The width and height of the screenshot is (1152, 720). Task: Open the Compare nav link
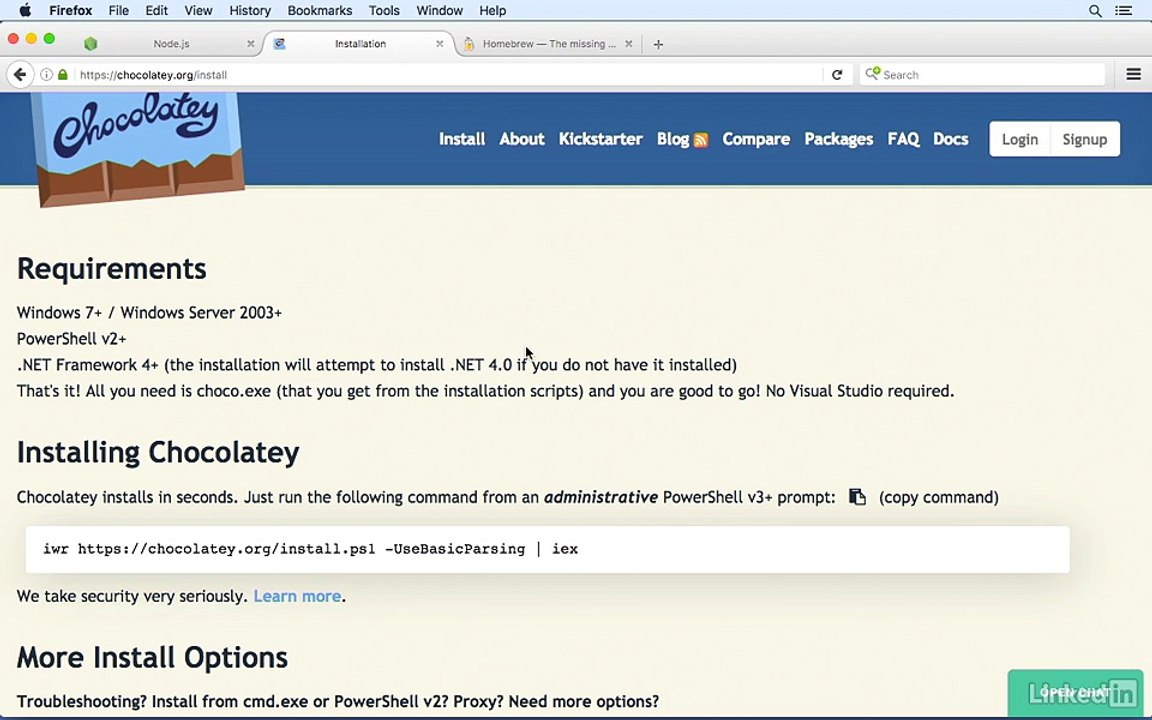click(x=756, y=139)
